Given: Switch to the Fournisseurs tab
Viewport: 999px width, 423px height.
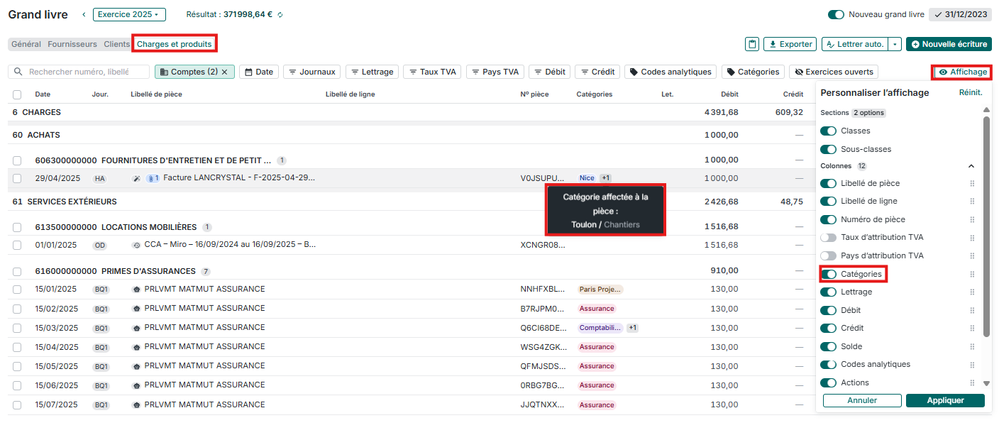Looking at the screenshot, I should pyautogui.click(x=72, y=44).
